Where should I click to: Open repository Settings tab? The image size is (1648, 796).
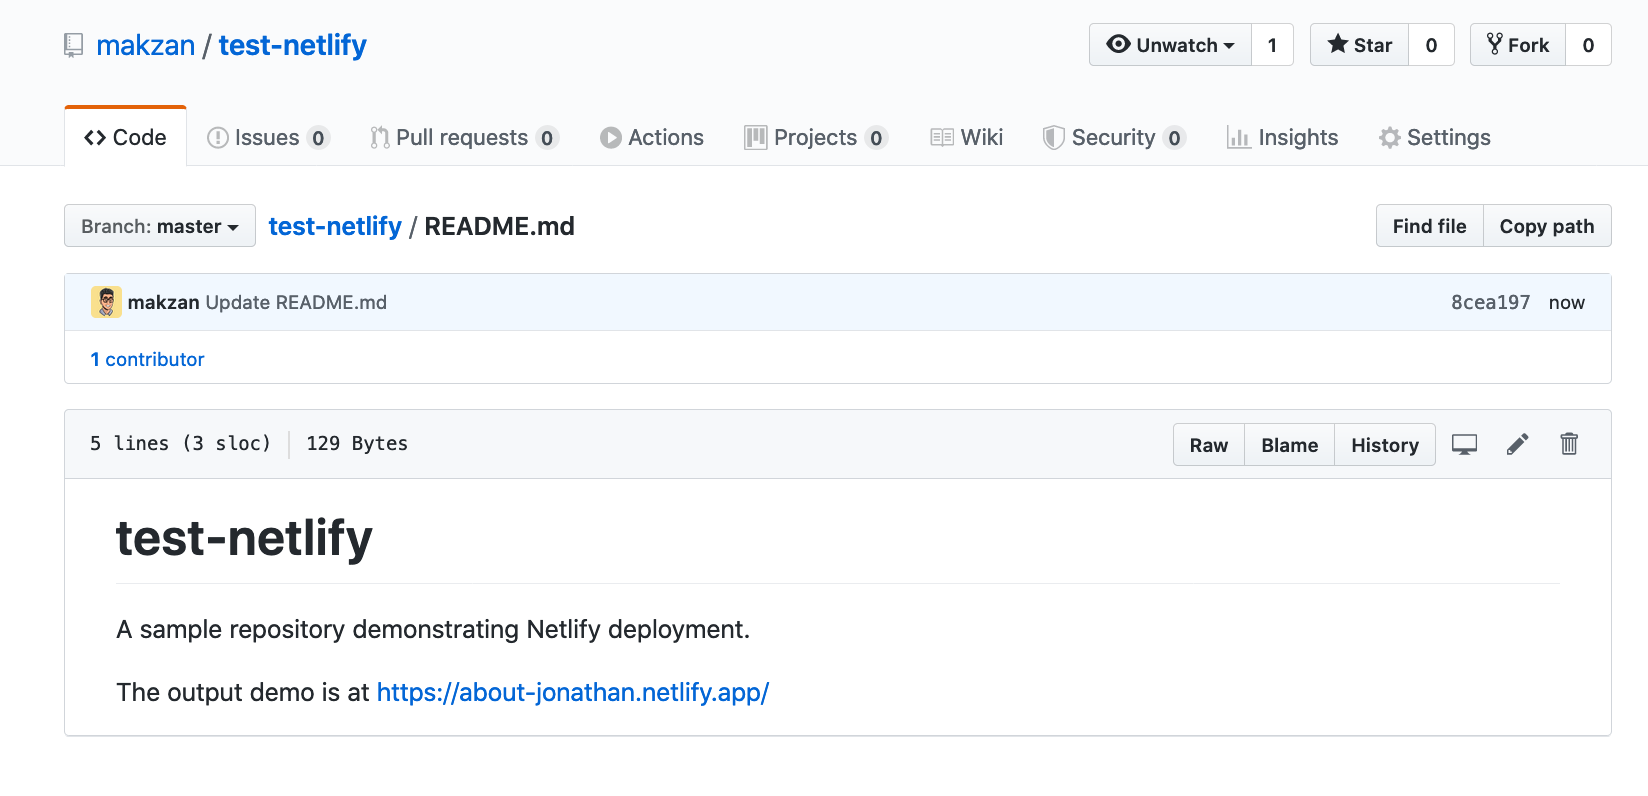pyautogui.click(x=1435, y=137)
